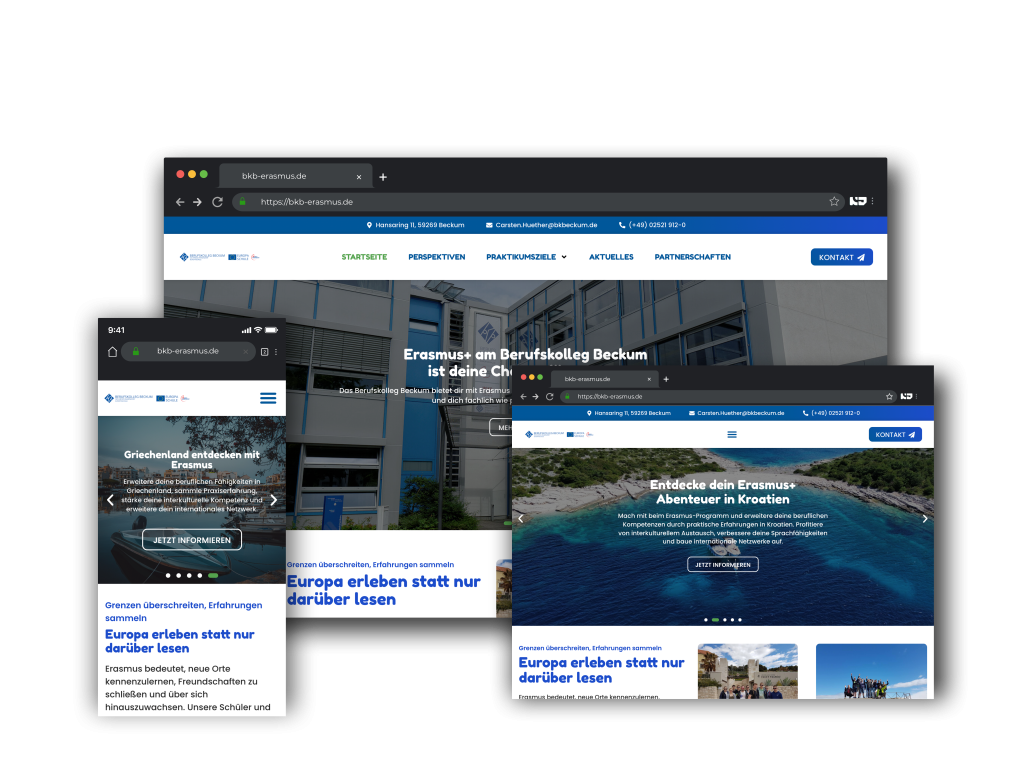Reload the page in the large desktop browser
Viewport: 1024px width, 768px height.
coord(217,202)
